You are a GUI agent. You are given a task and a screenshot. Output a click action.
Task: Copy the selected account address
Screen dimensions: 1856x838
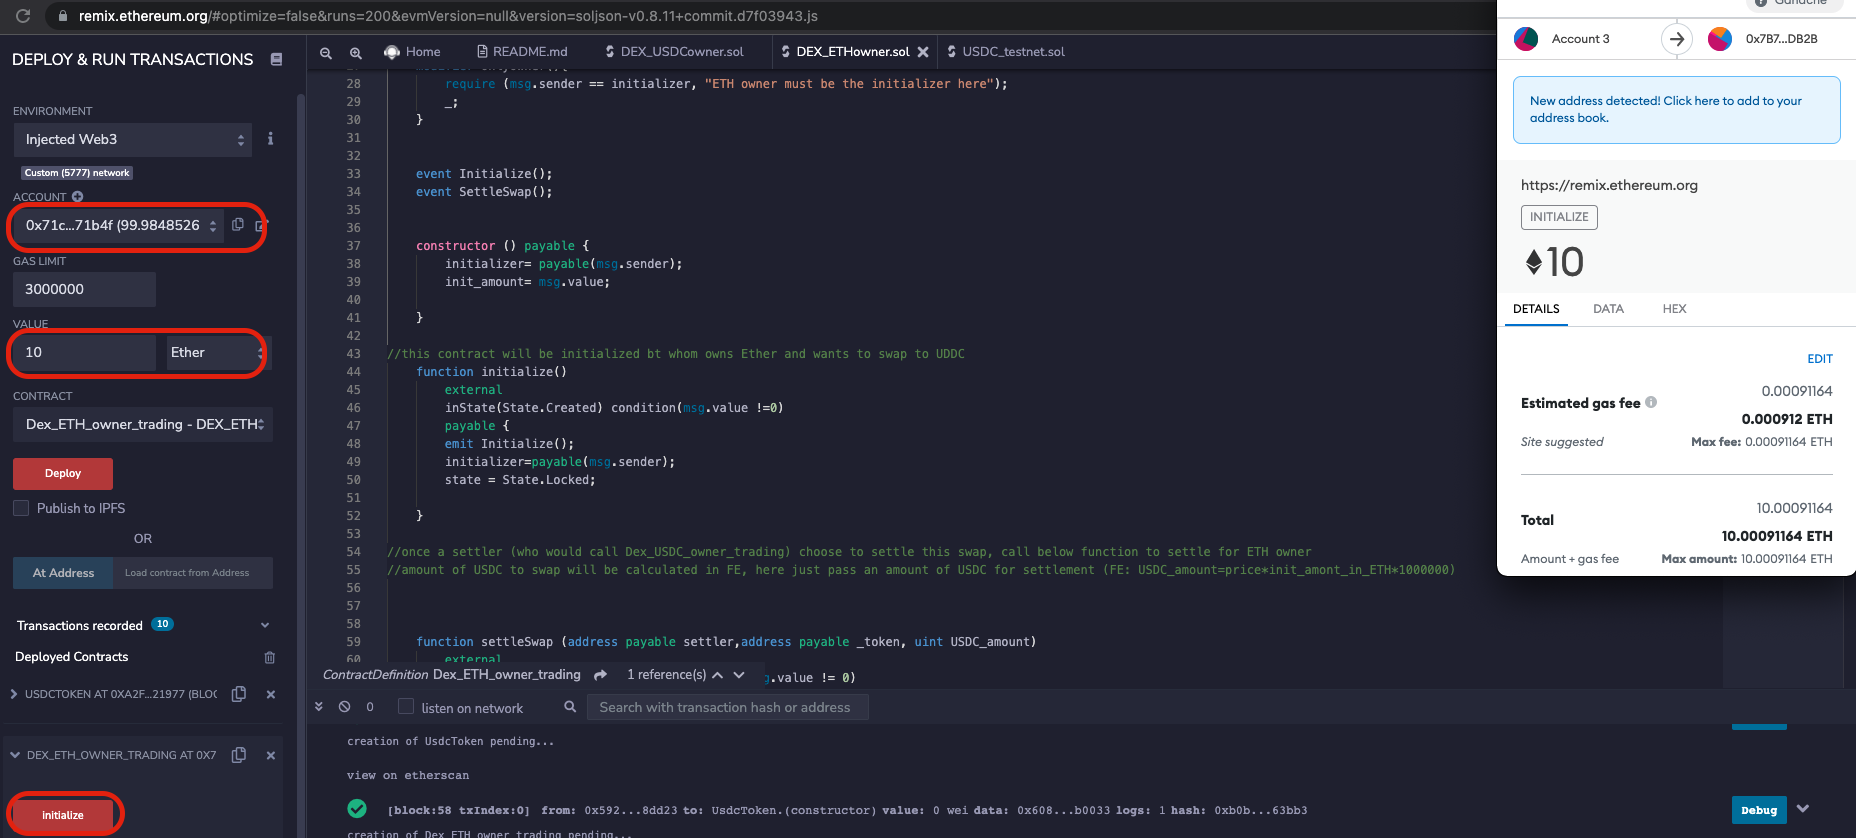click(238, 225)
